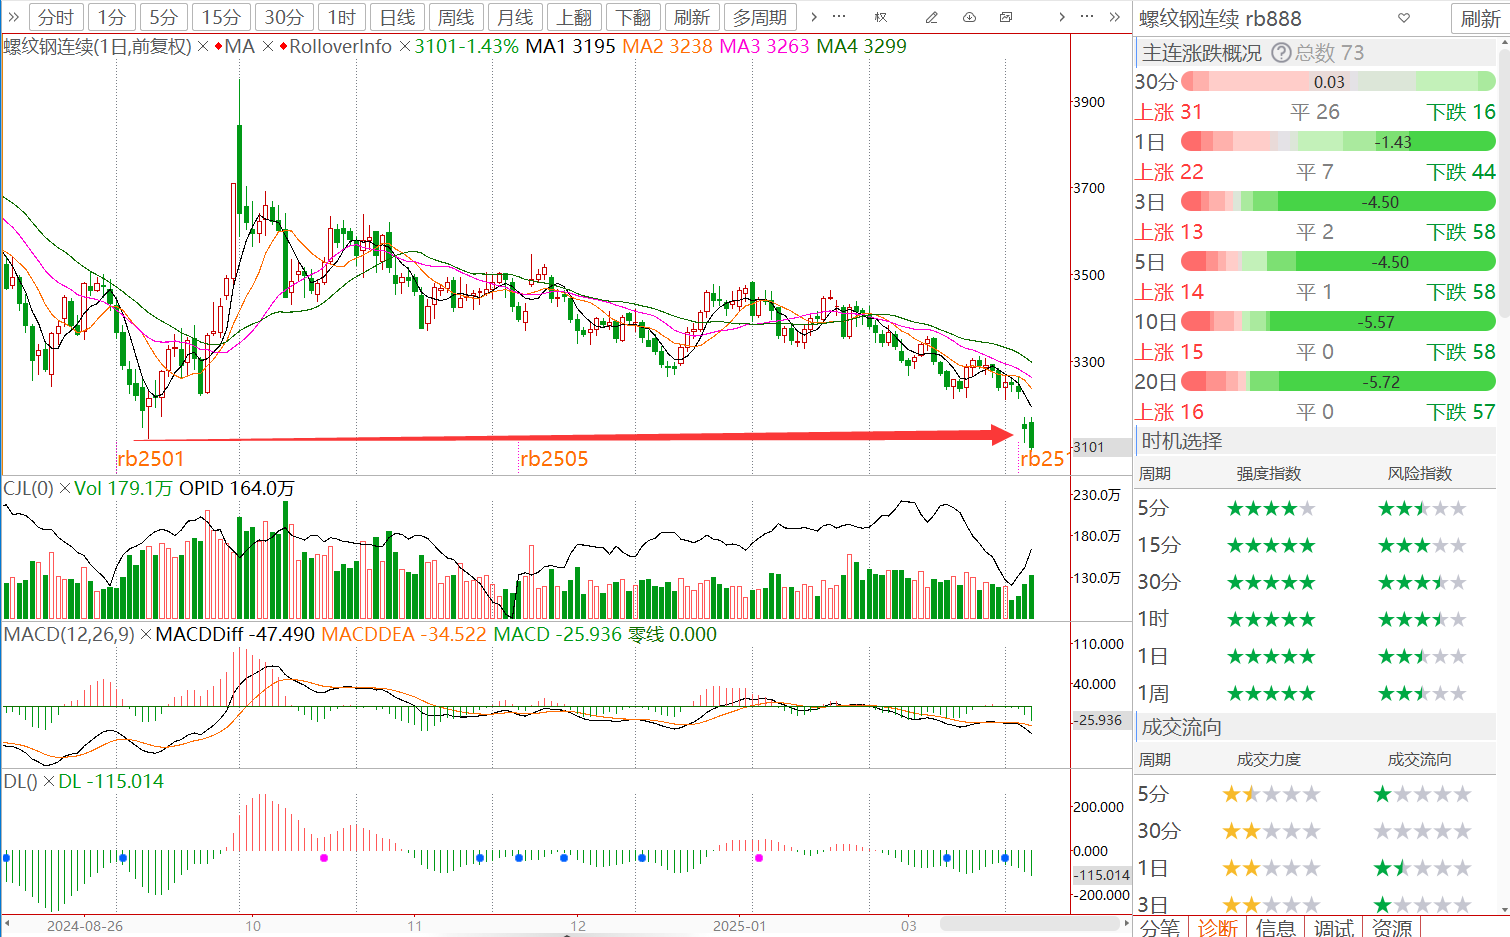Viewport: 1510px width, 937px height.
Task: Remove the RolloverInfo indicator with its ×
Action: (x=405, y=46)
